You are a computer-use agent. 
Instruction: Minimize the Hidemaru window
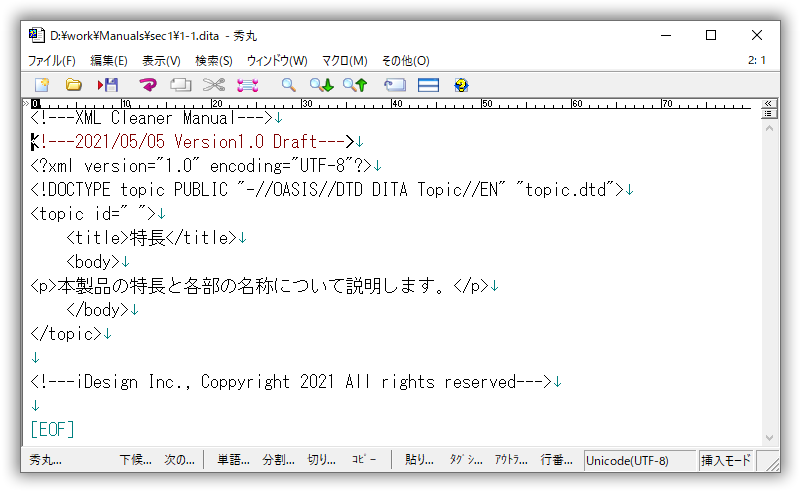pos(666,35)
